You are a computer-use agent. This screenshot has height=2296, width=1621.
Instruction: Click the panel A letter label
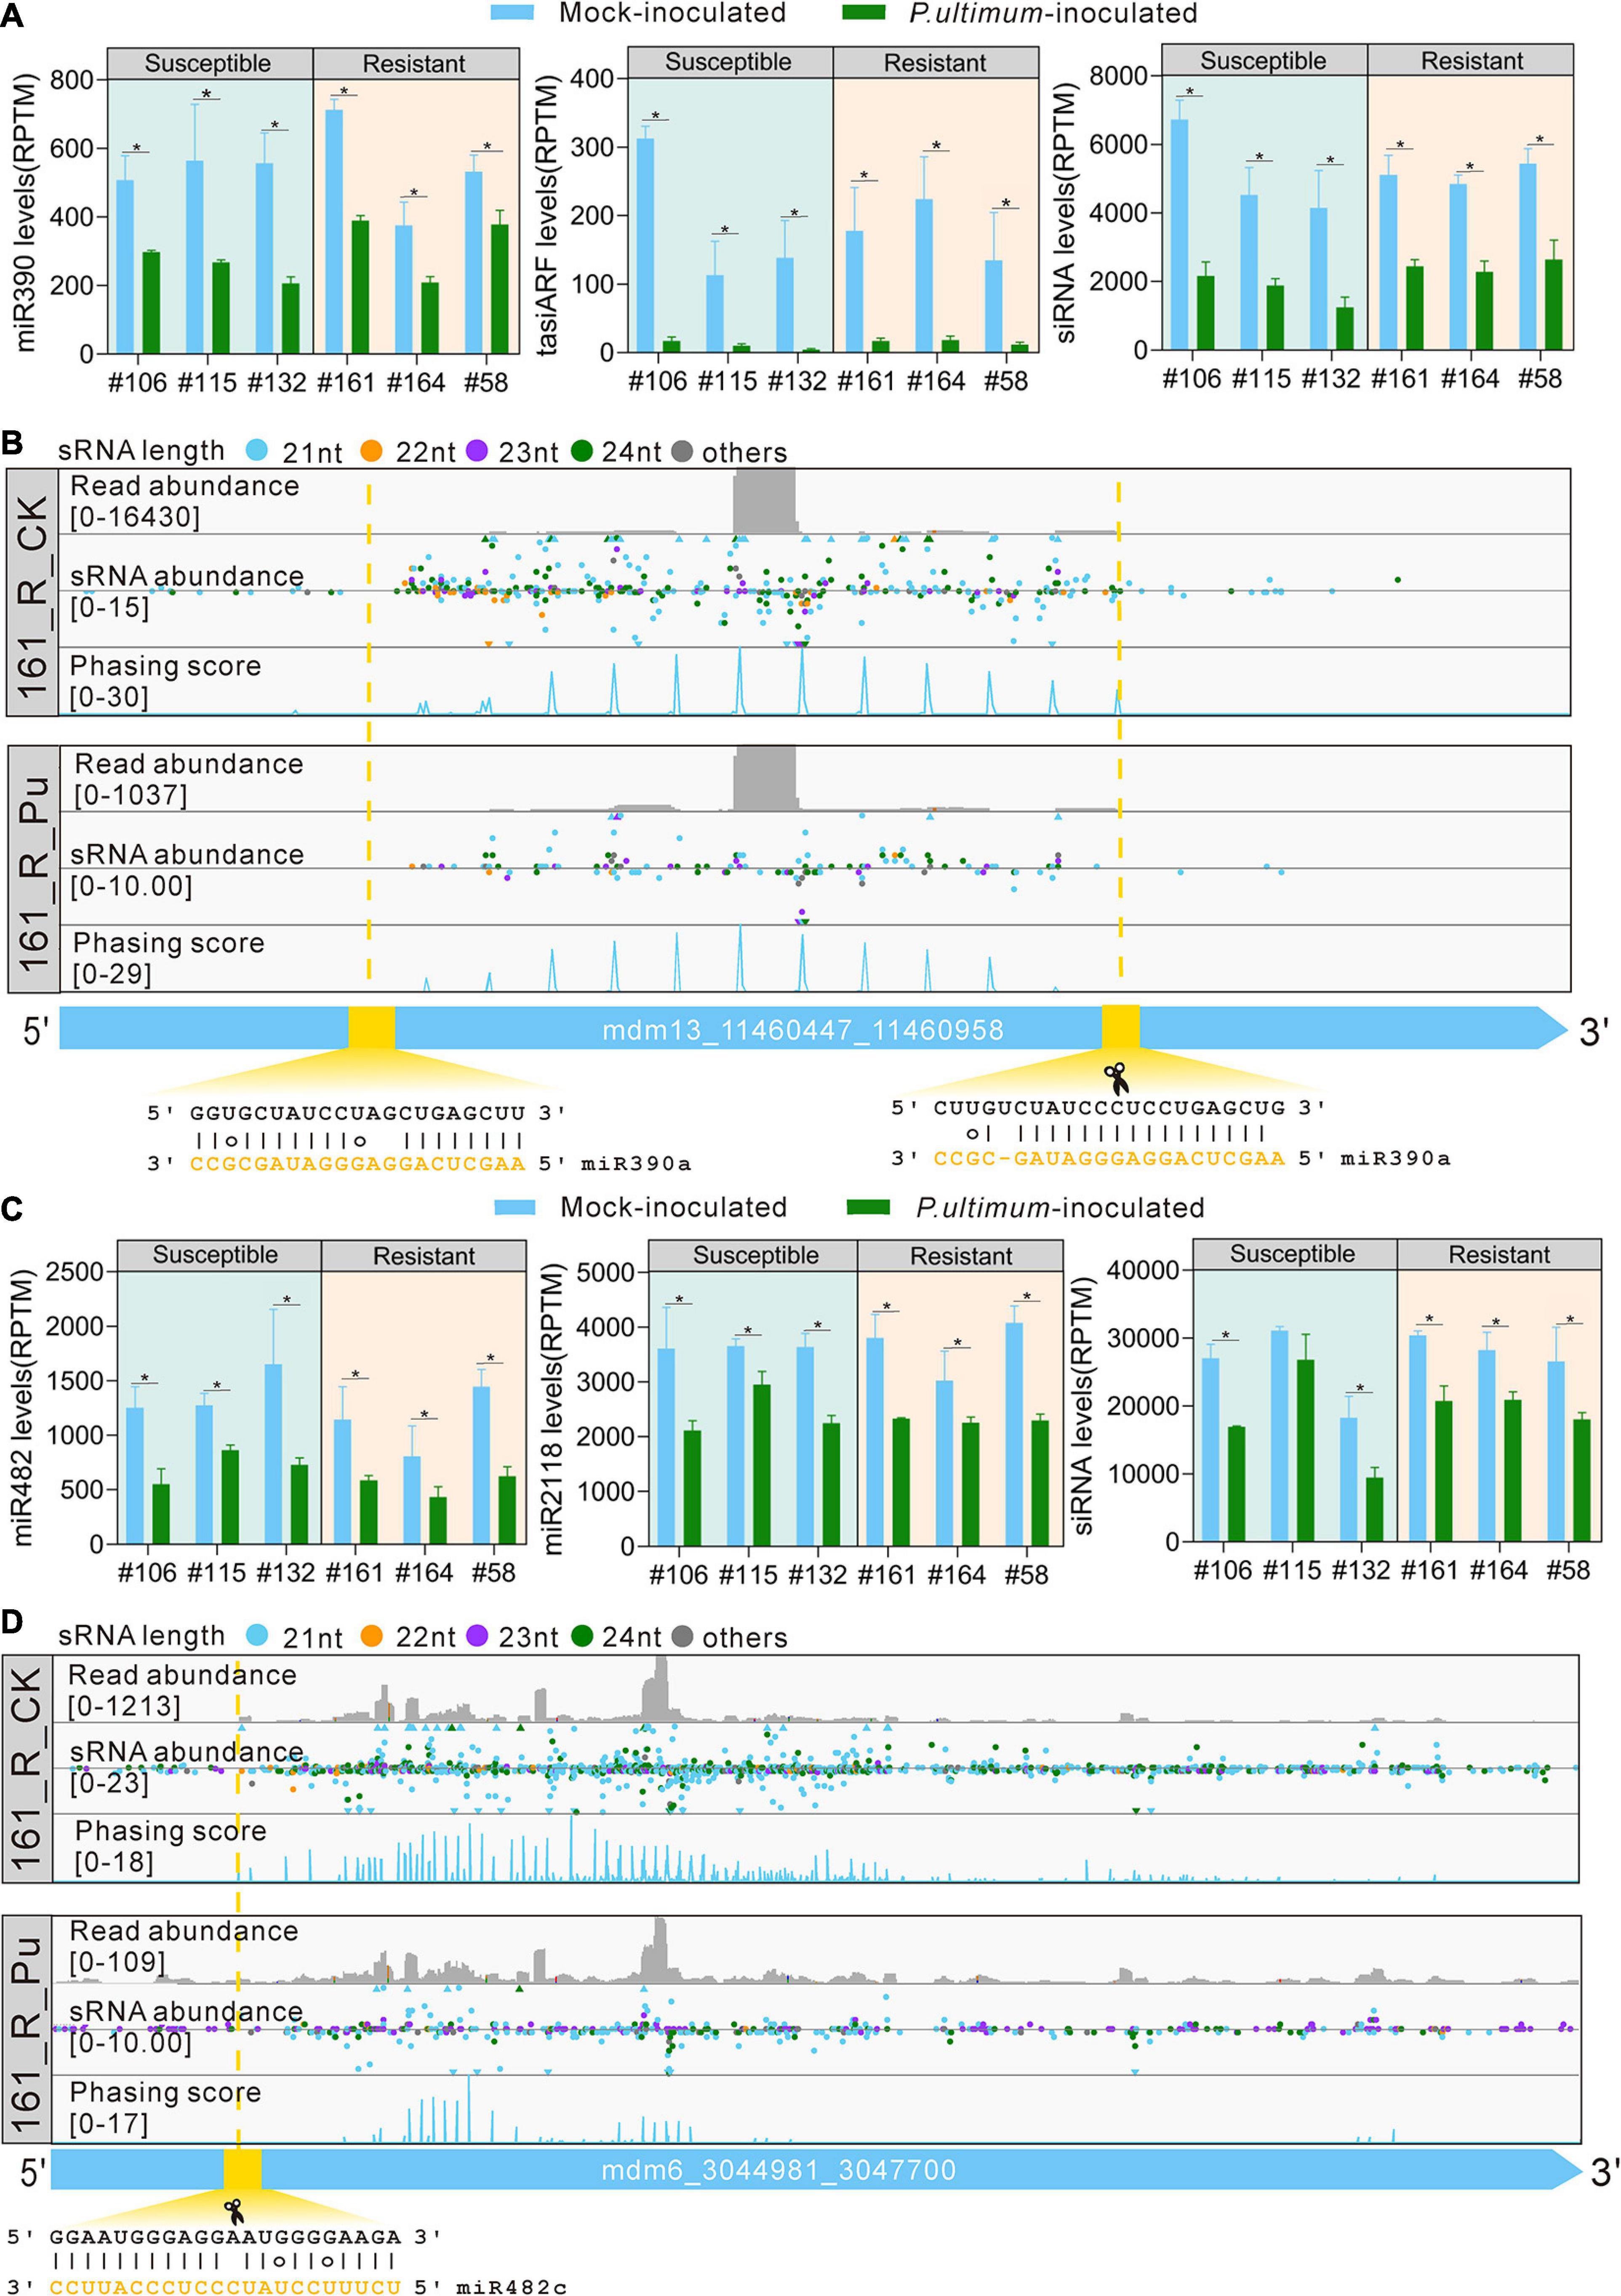point(12,13)
